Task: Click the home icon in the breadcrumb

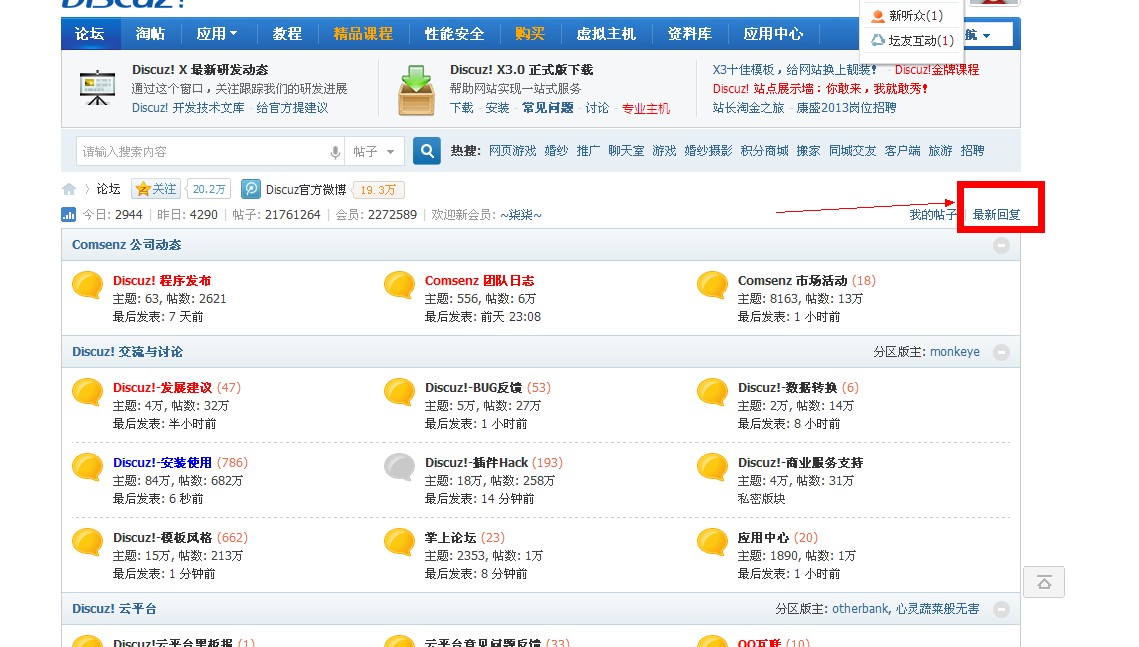Action: (x=69, y=188)
